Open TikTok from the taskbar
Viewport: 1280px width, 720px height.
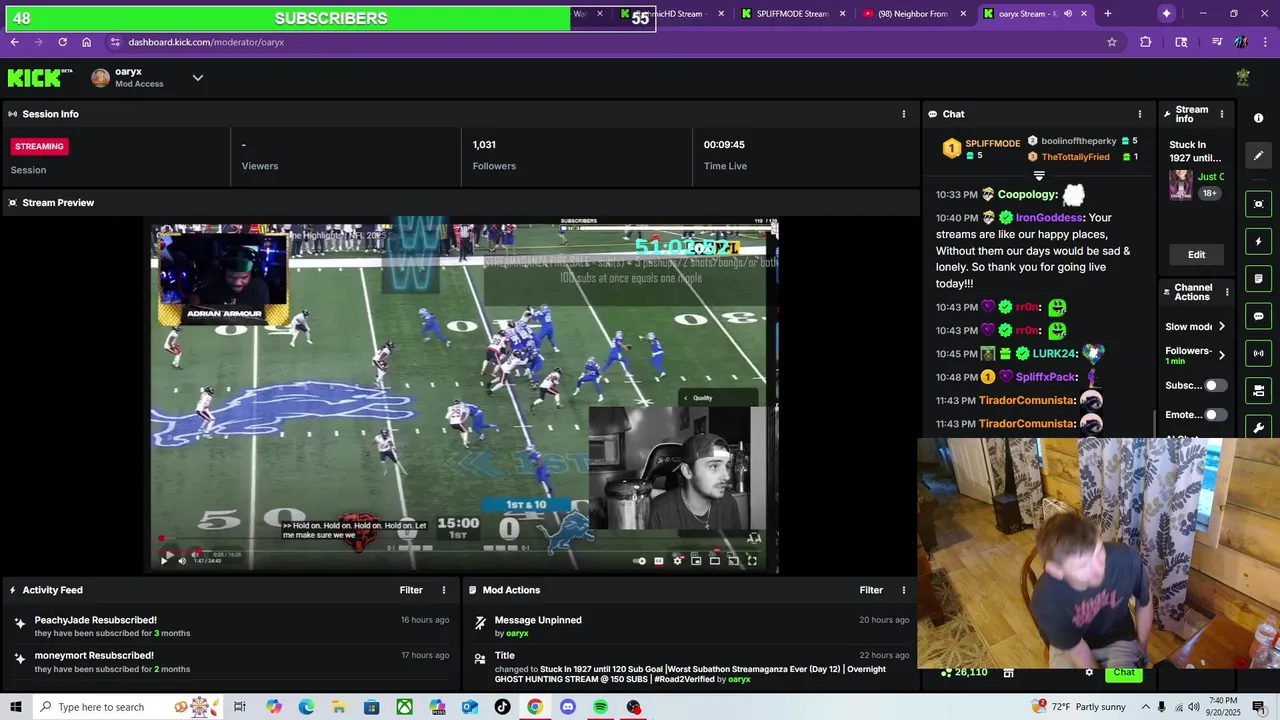point(502,707)
